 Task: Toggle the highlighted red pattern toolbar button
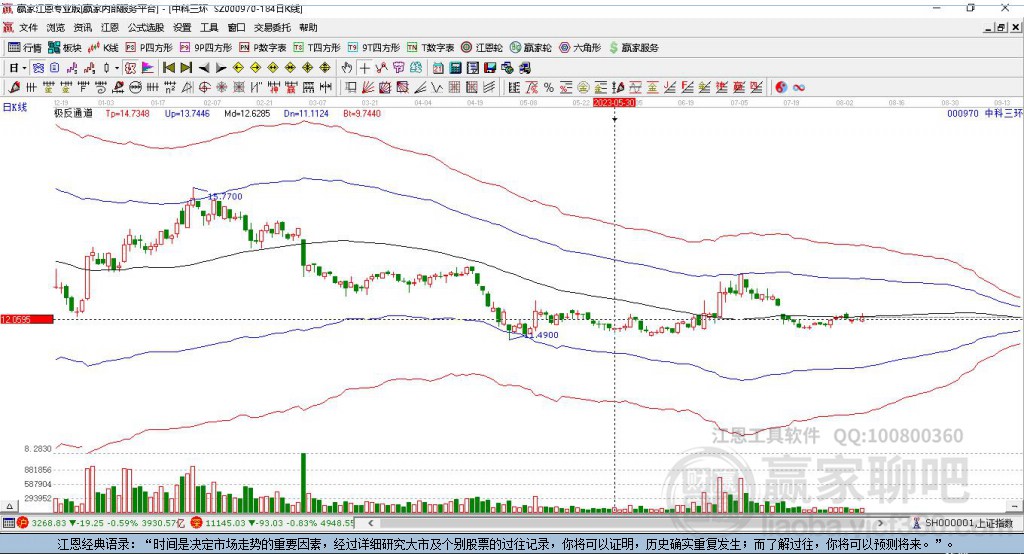[x=131, y=68]
